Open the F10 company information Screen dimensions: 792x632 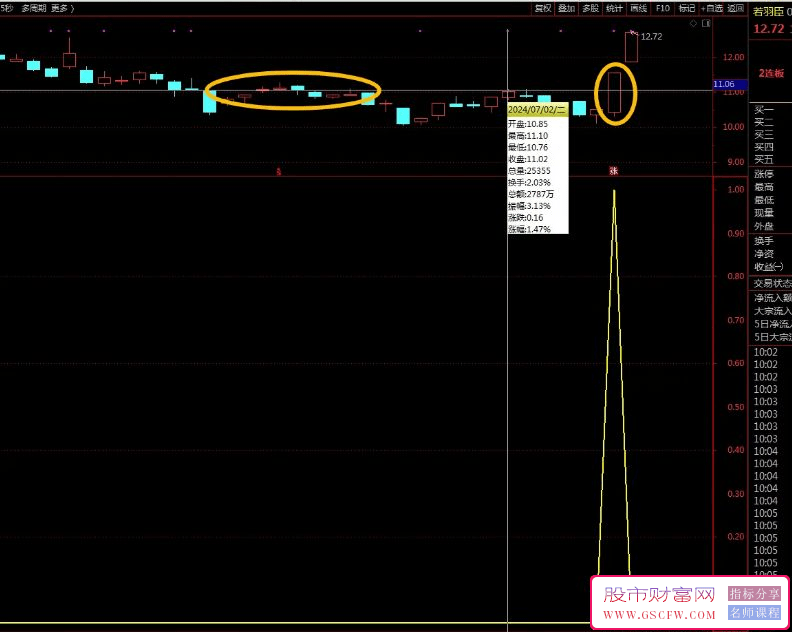click(663, 8)
